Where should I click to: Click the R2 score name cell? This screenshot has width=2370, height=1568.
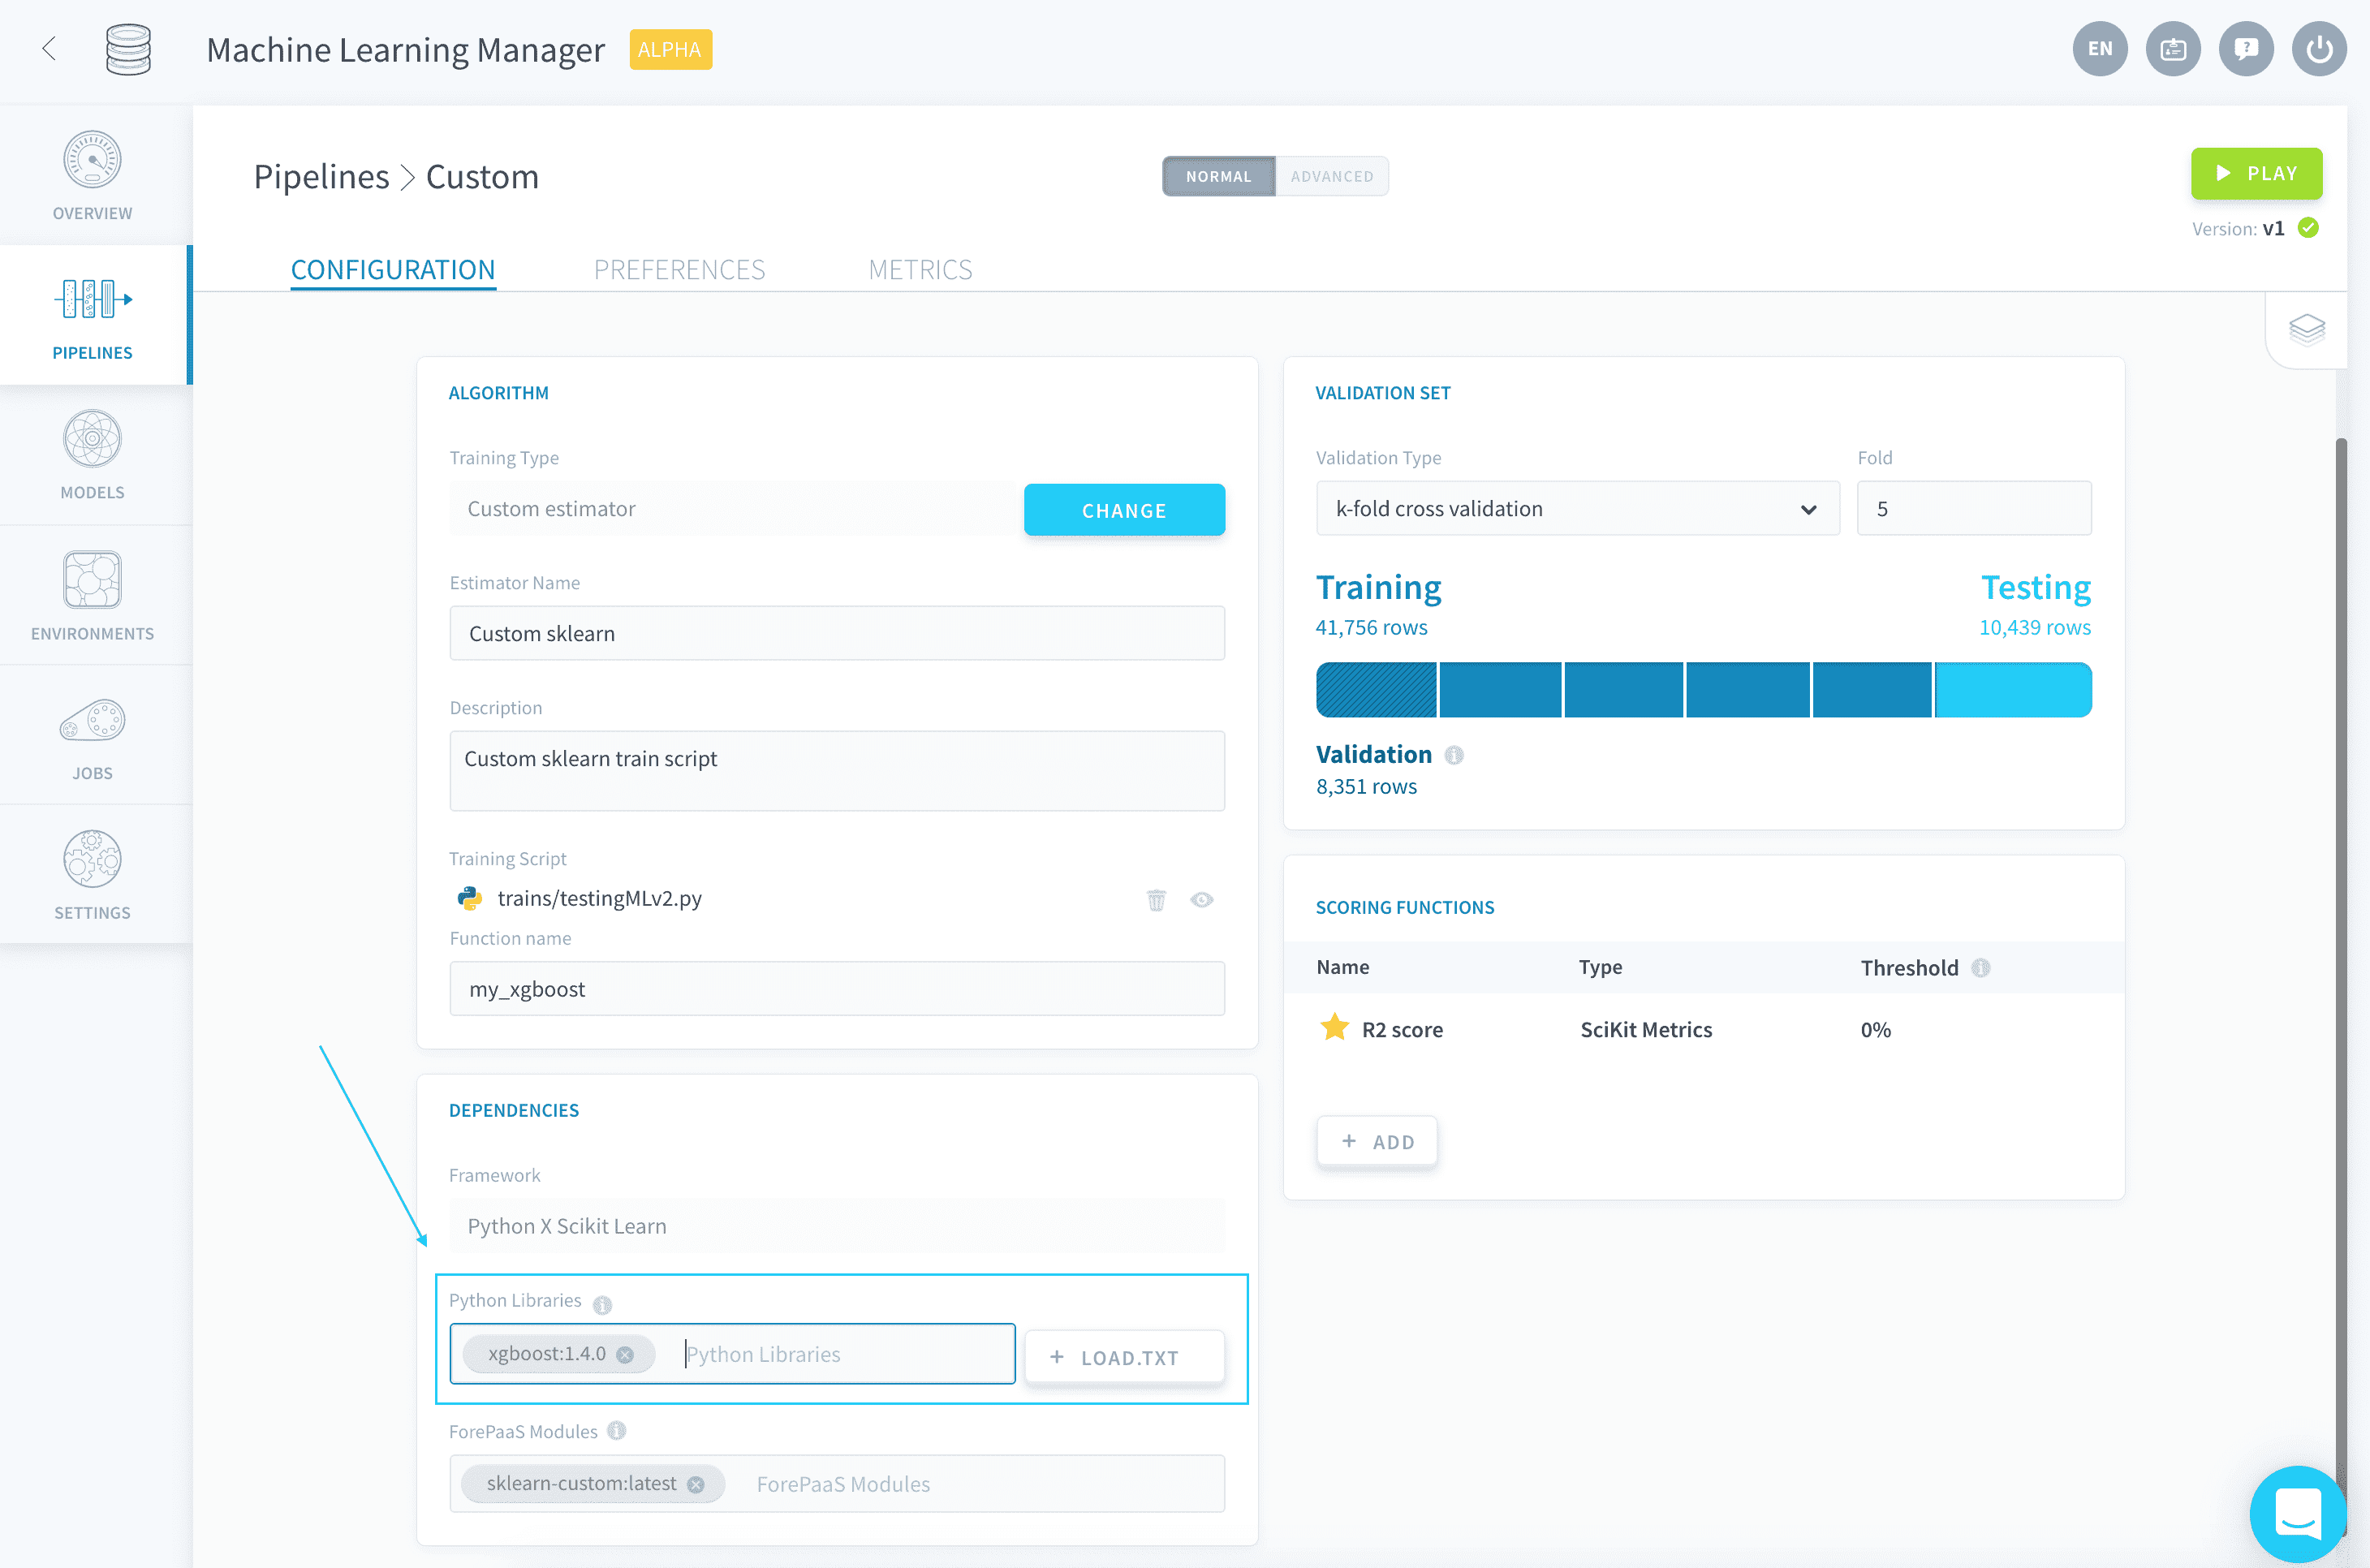coord(1402,1029)
